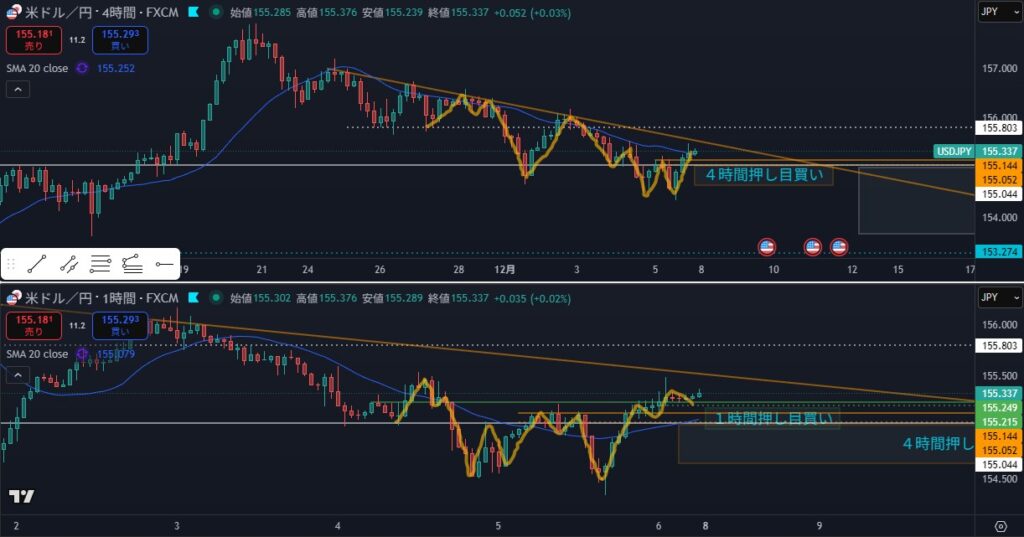
Task: Toggle market status dot in 4-hour chart
Action: coord(193,13)
